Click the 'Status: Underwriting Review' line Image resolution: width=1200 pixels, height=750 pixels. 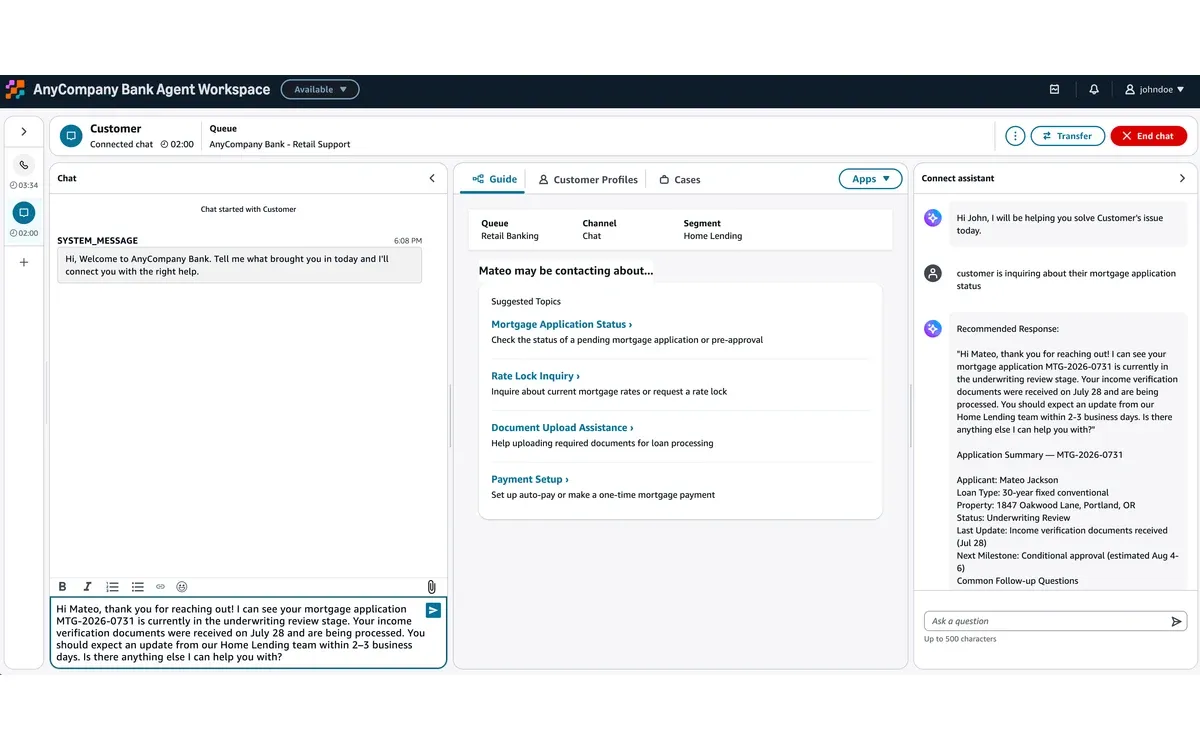1013,518
